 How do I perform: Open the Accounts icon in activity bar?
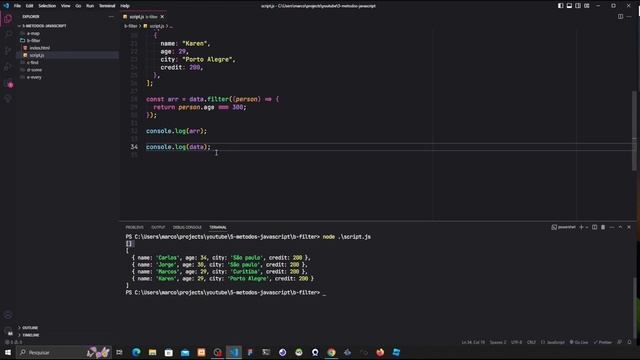coord(8,315)
